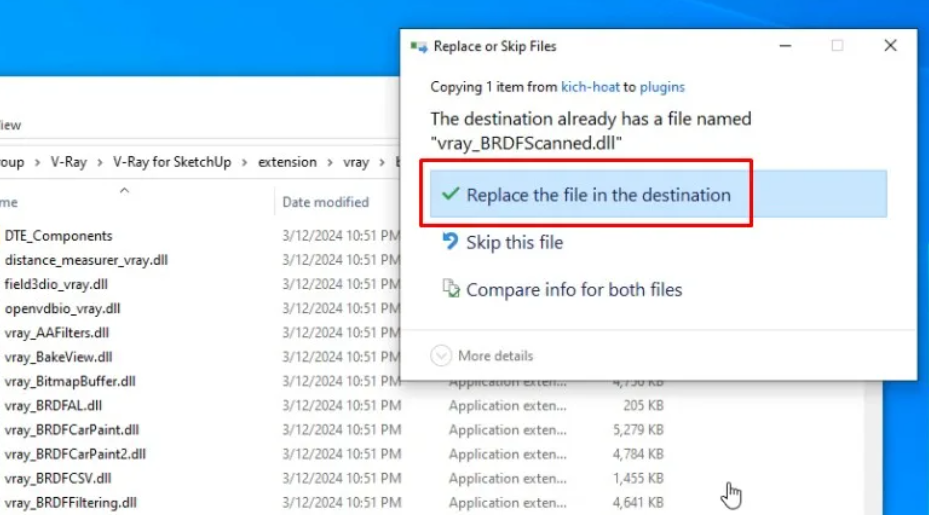This screenshot has height=515, width=929.
Task: Go to the extension folder in breadcrumb
Action: click(287, 162)
